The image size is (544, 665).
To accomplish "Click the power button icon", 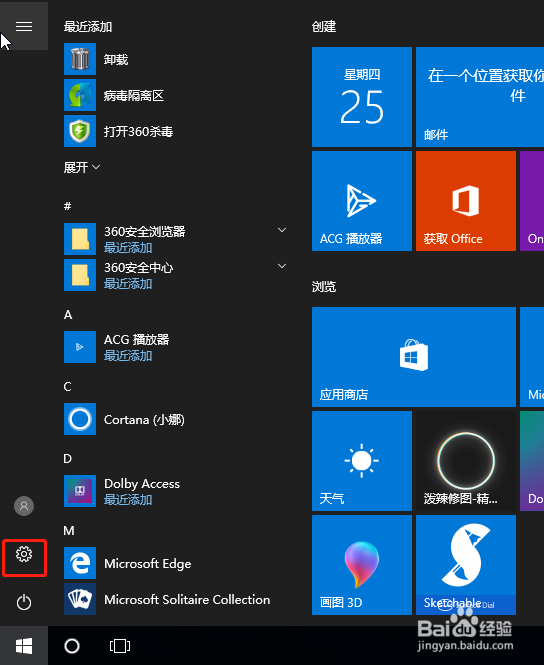I will (x=24, y=602).
